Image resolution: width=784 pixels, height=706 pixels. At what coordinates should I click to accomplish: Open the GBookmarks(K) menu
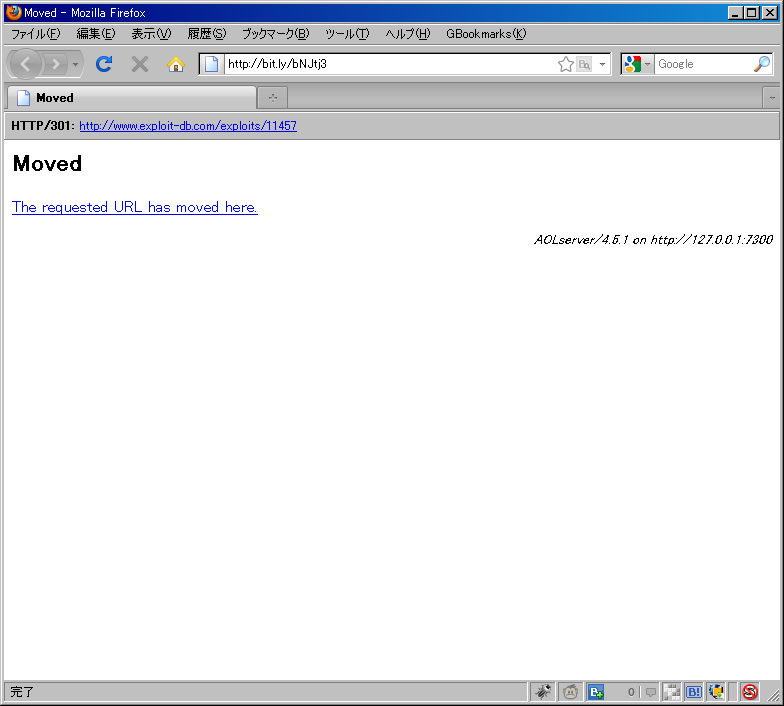(486, 34)
